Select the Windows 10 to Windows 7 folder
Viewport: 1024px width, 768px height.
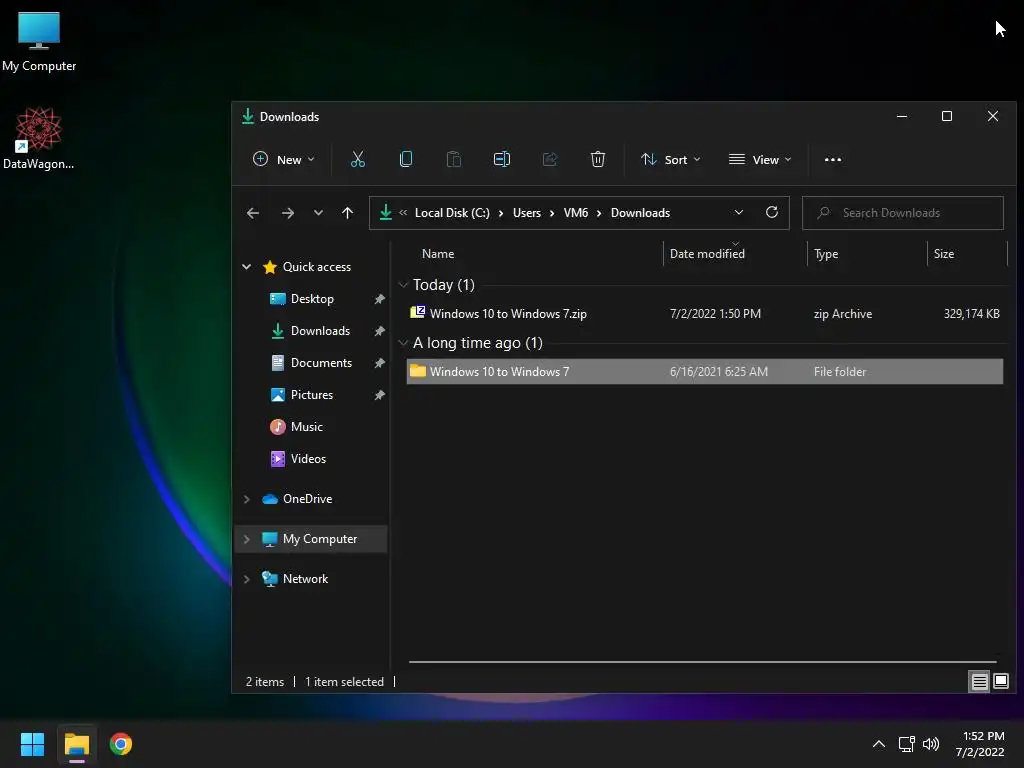click(705, 372)
